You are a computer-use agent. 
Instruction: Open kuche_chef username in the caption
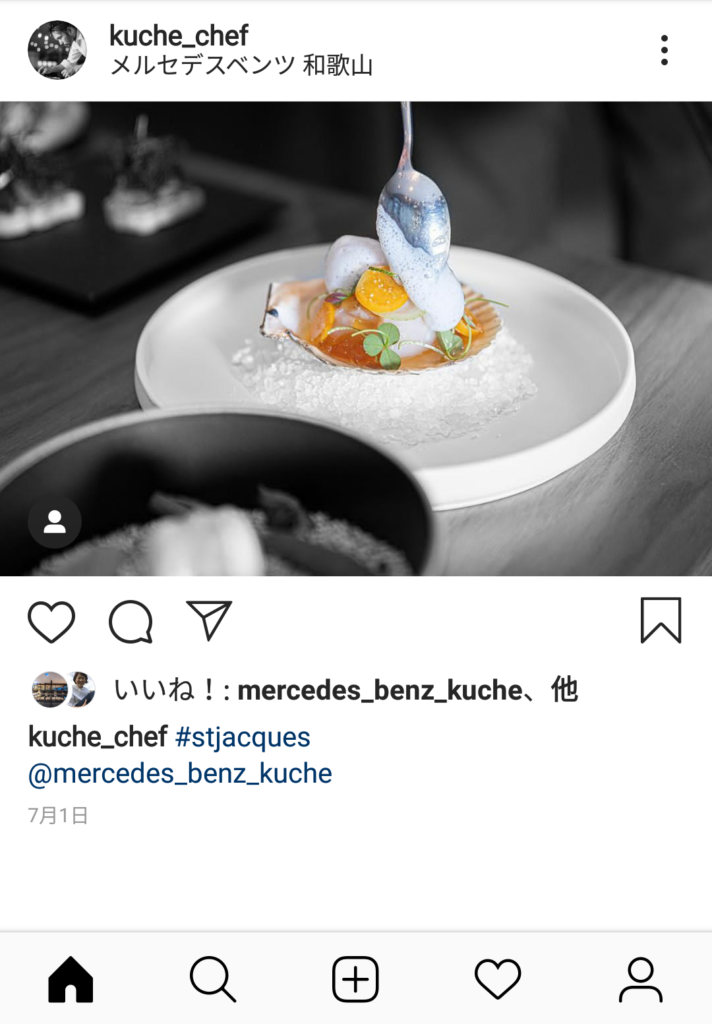pyautogui.click(x=98, y=737)
